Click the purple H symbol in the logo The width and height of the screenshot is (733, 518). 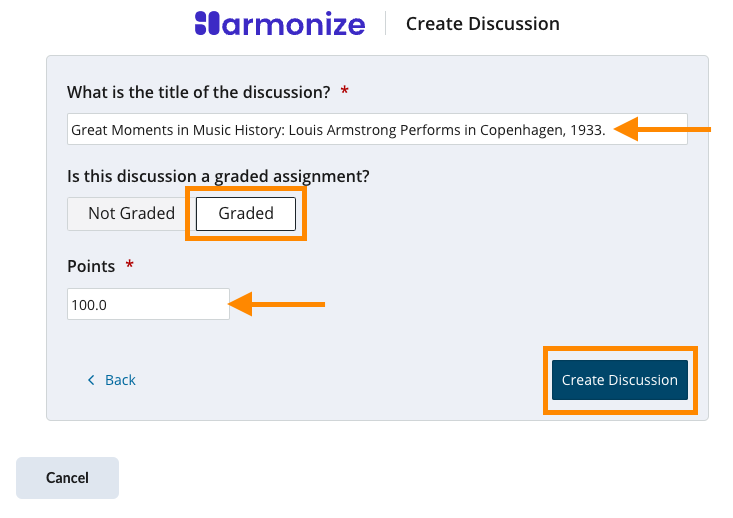[x=207, y=24]
